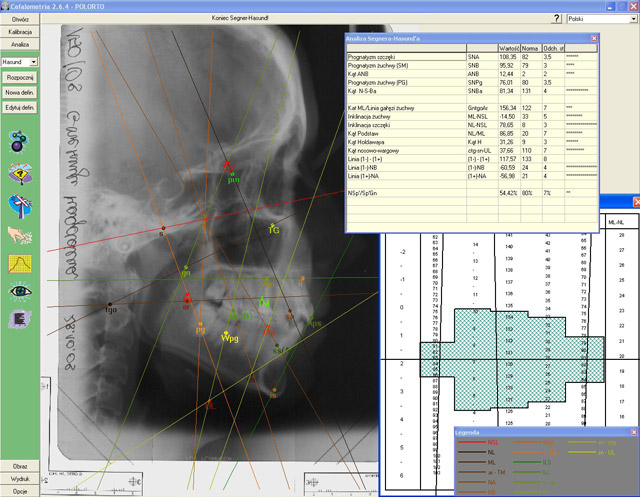Click the red NSL legend line entry
The image size is (640, 497).
[478, 442]
